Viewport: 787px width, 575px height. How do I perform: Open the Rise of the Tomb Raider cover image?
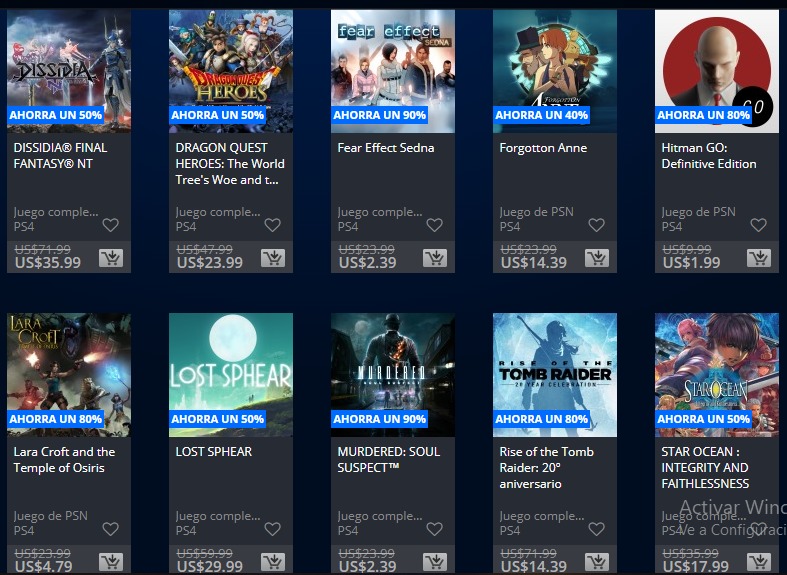click(555, 375)
